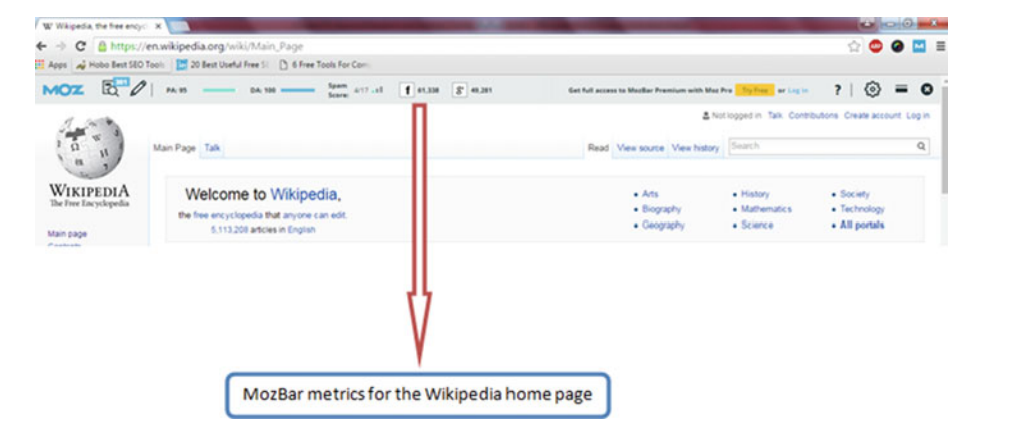Click the Wikipedia Log in link
The height and width of the screenshot is (442, 1018).
pos(918,116)
